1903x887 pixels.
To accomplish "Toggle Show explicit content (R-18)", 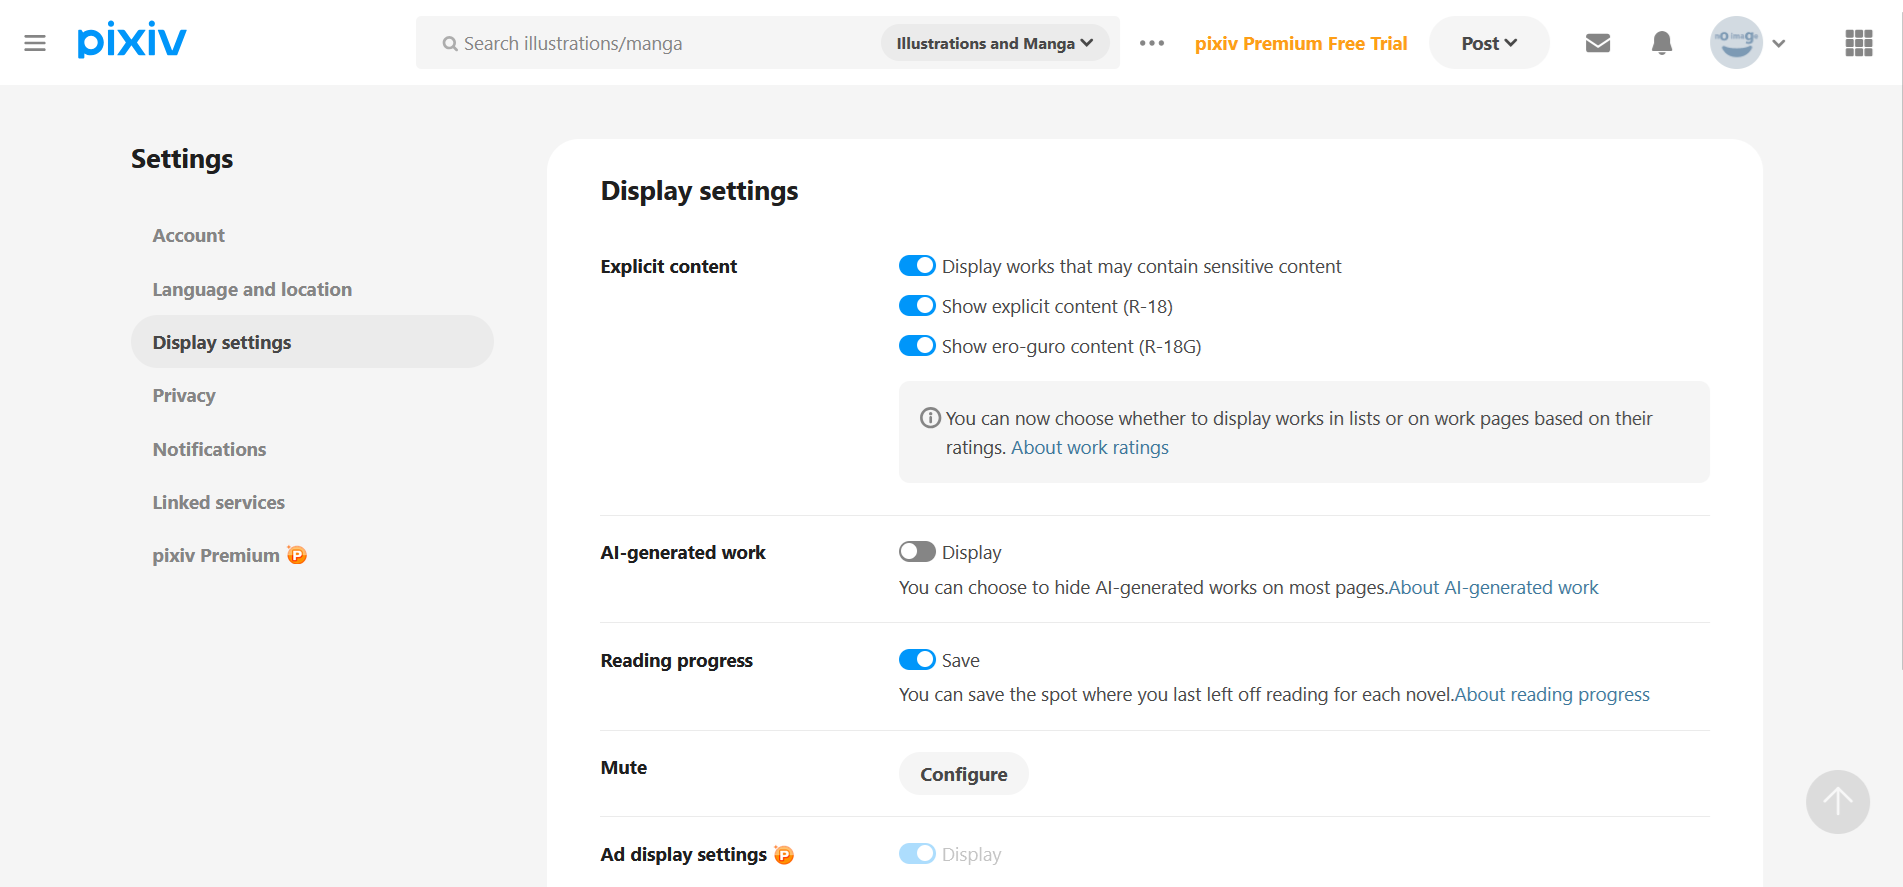I will pyautogui.click(x=917, y=306).
